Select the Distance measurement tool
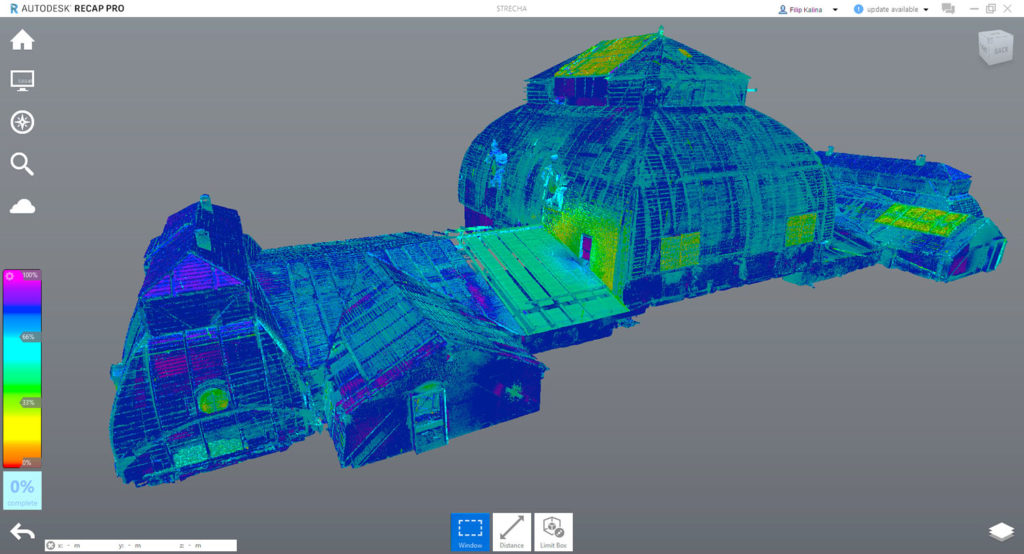 [x=512, y=531]
